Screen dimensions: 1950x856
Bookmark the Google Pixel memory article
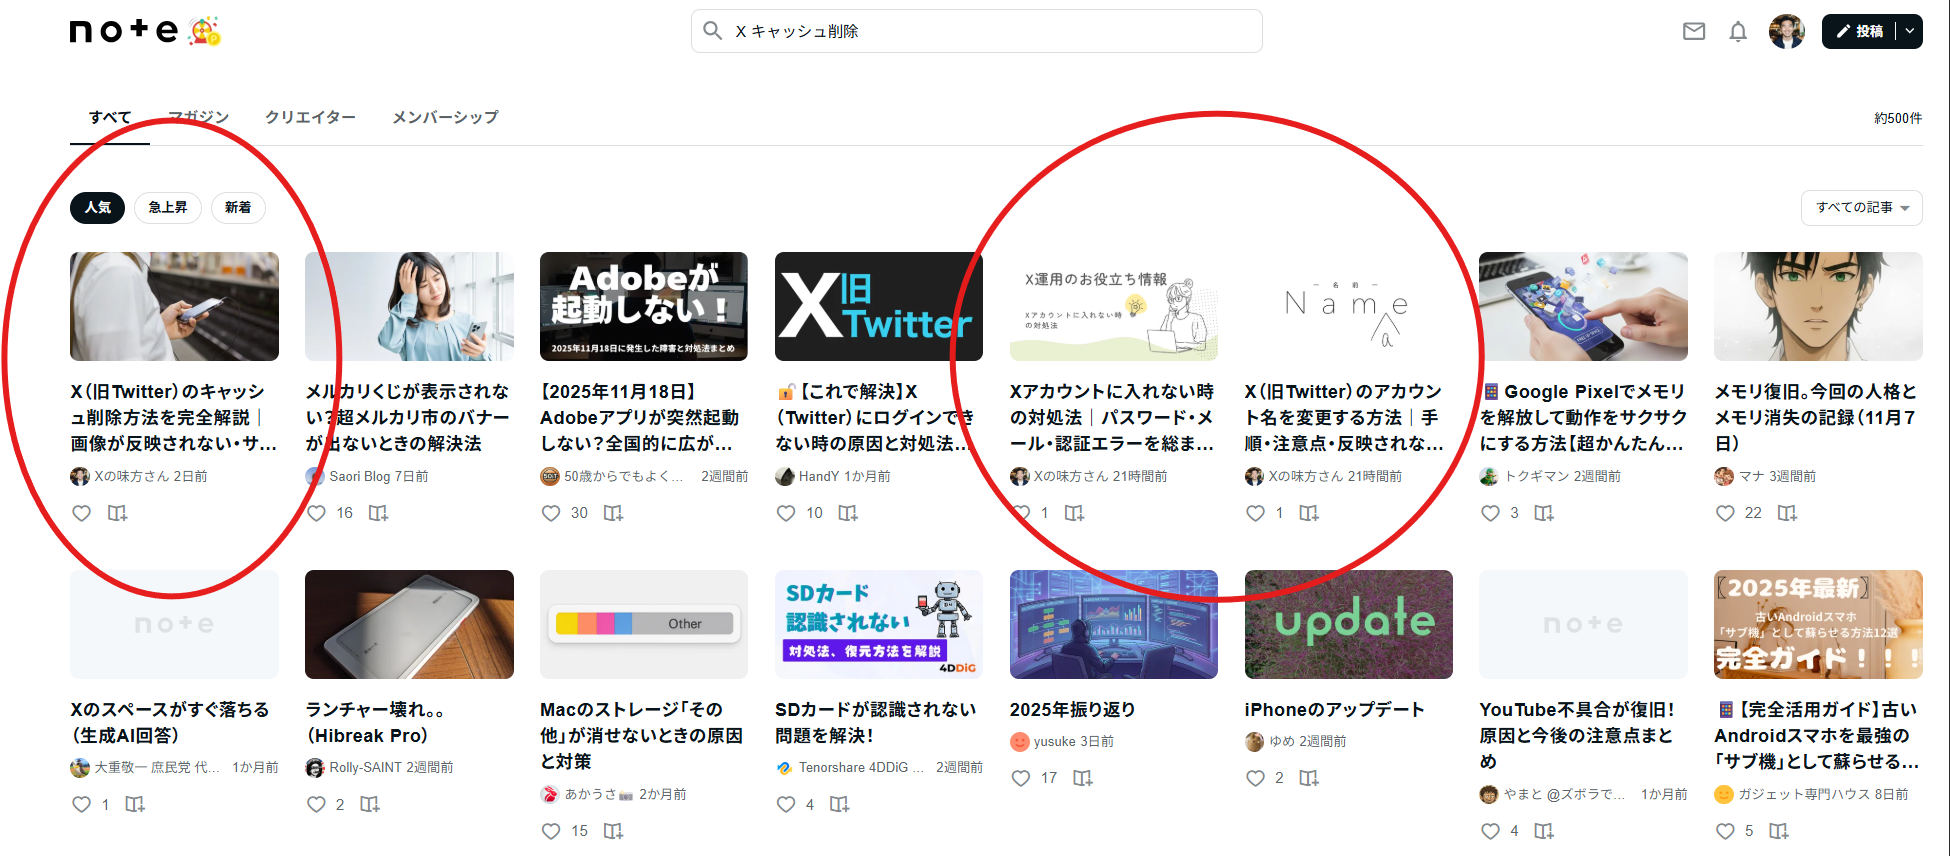1544,513
